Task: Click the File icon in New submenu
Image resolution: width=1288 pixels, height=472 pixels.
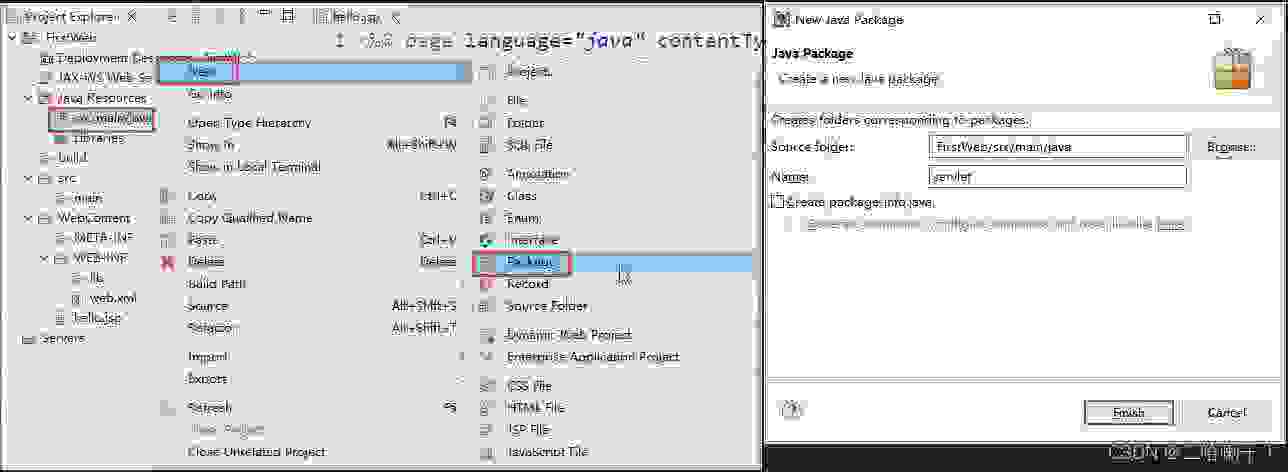Action: point(486,101)
